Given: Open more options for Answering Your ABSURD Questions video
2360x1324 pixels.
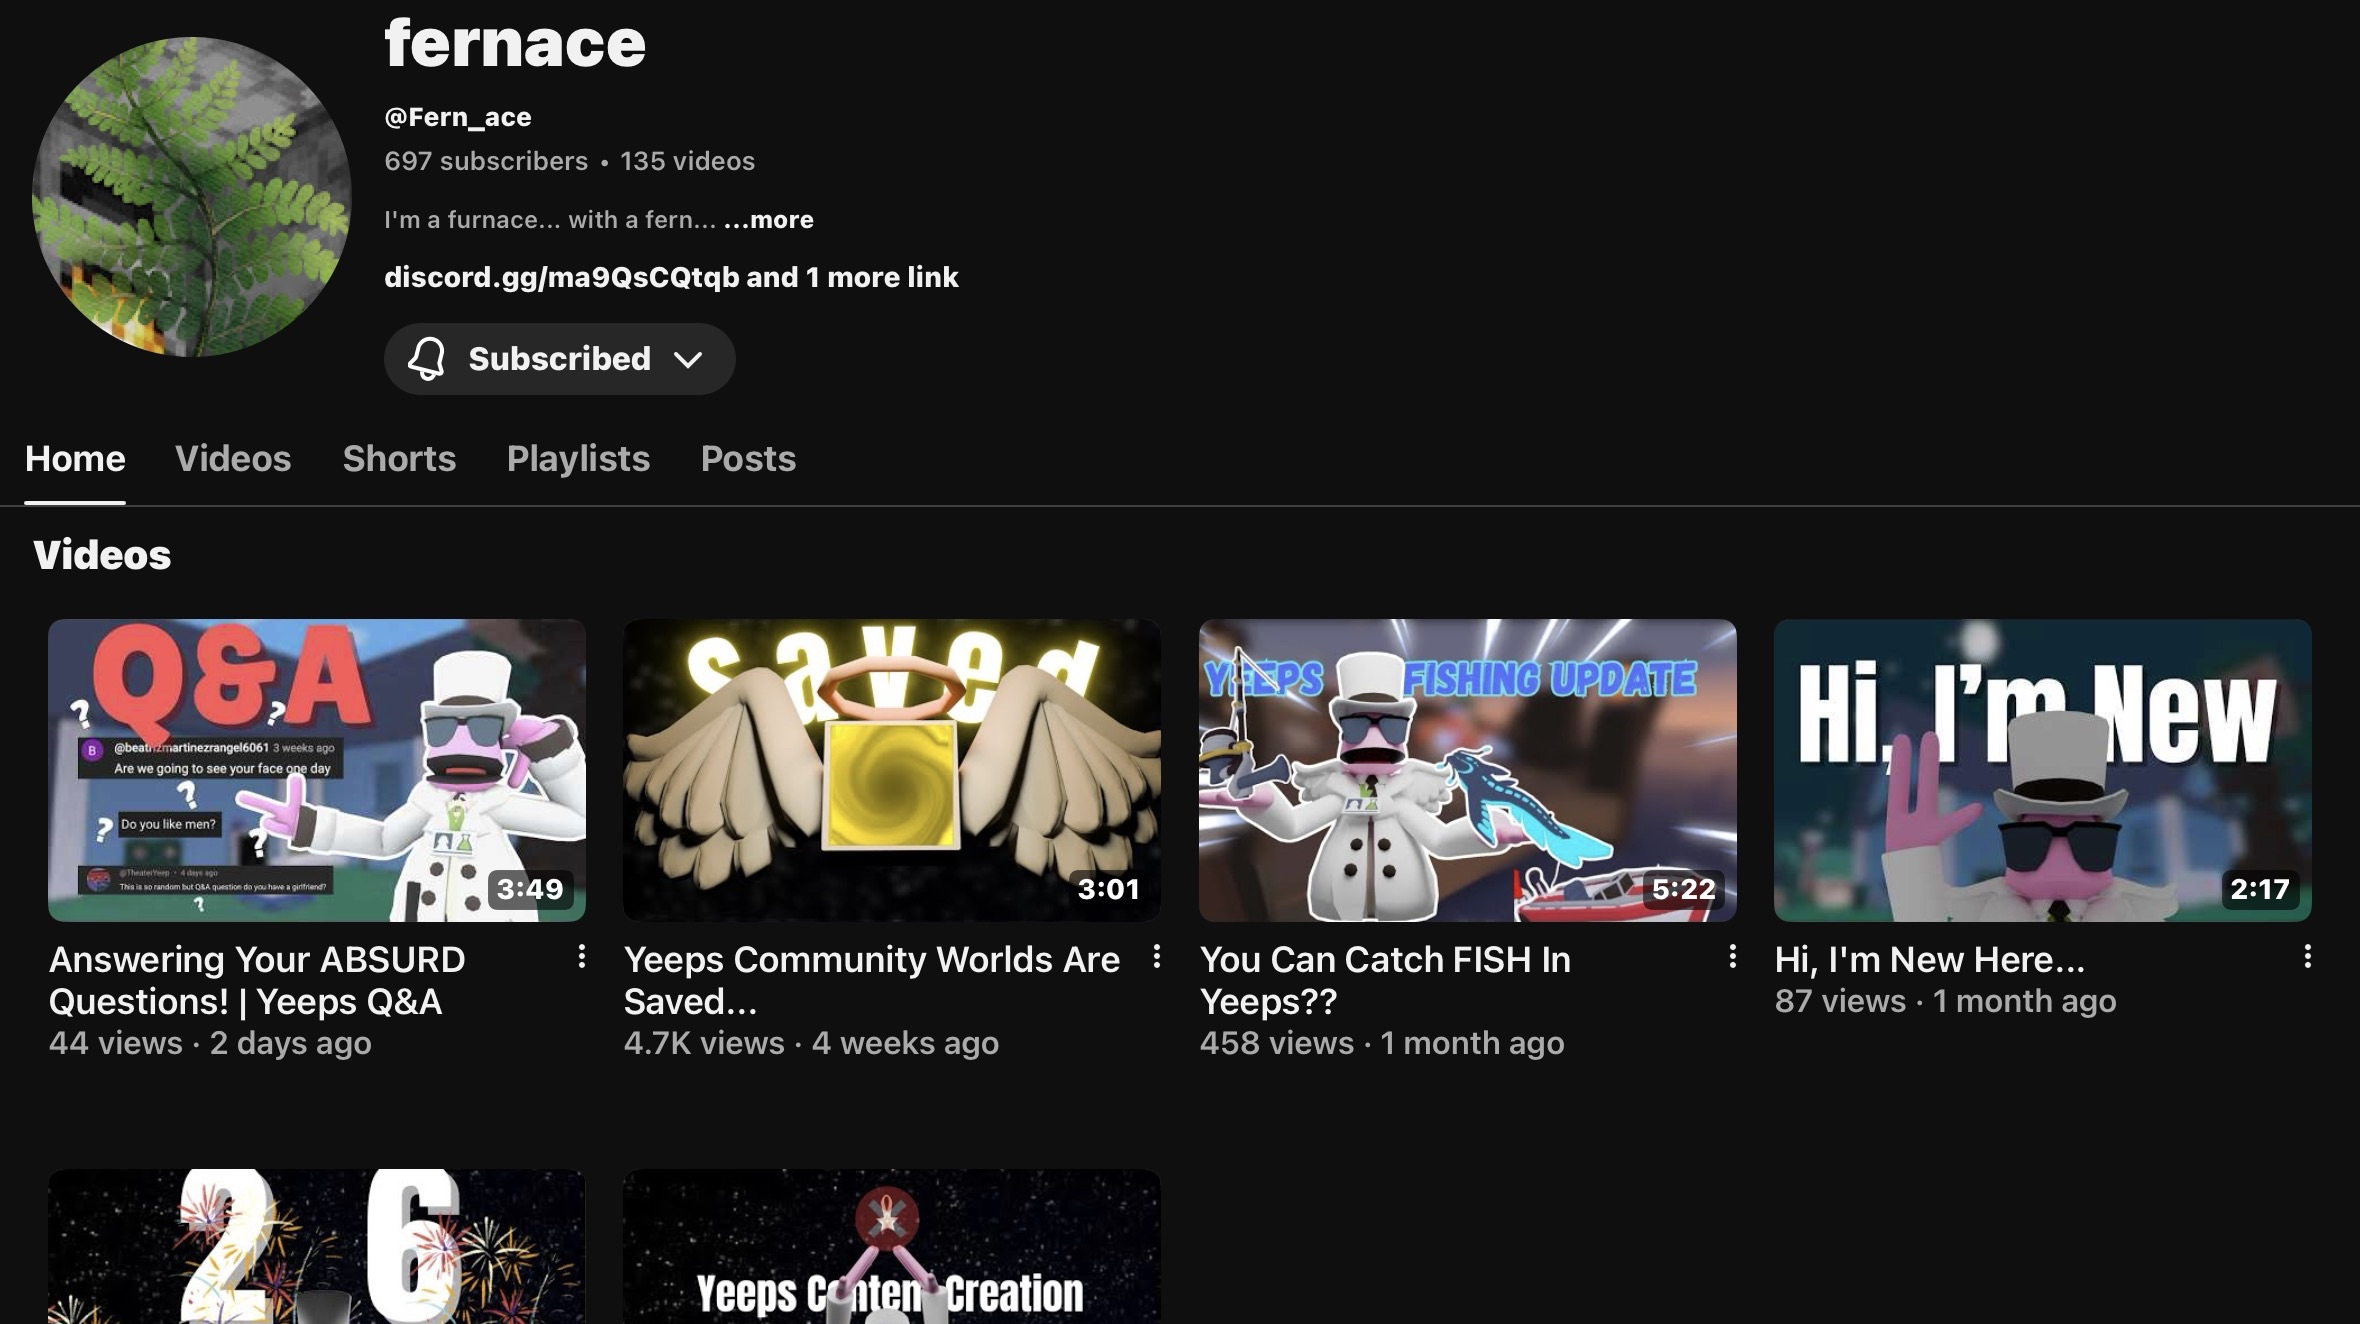Looking at the screenshot, I should (x=581, y=957).
